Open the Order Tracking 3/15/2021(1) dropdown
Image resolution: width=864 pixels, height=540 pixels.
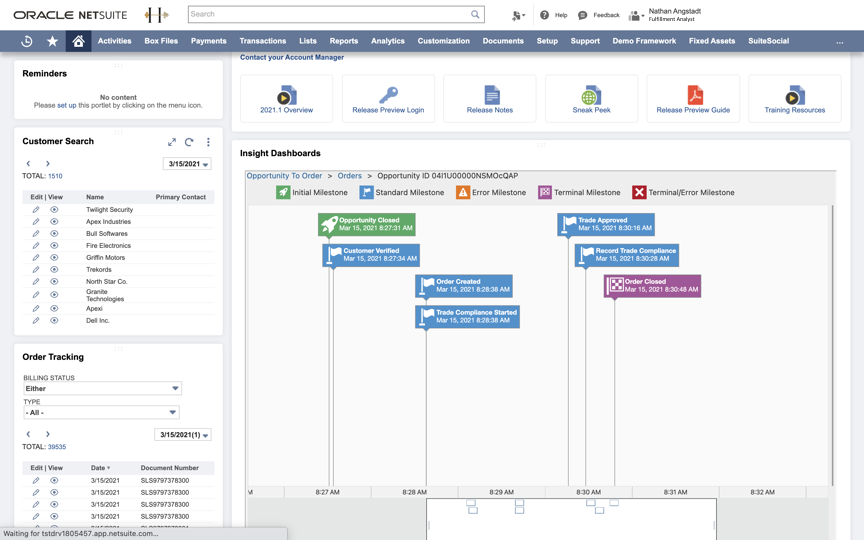[x=183, y=435]
